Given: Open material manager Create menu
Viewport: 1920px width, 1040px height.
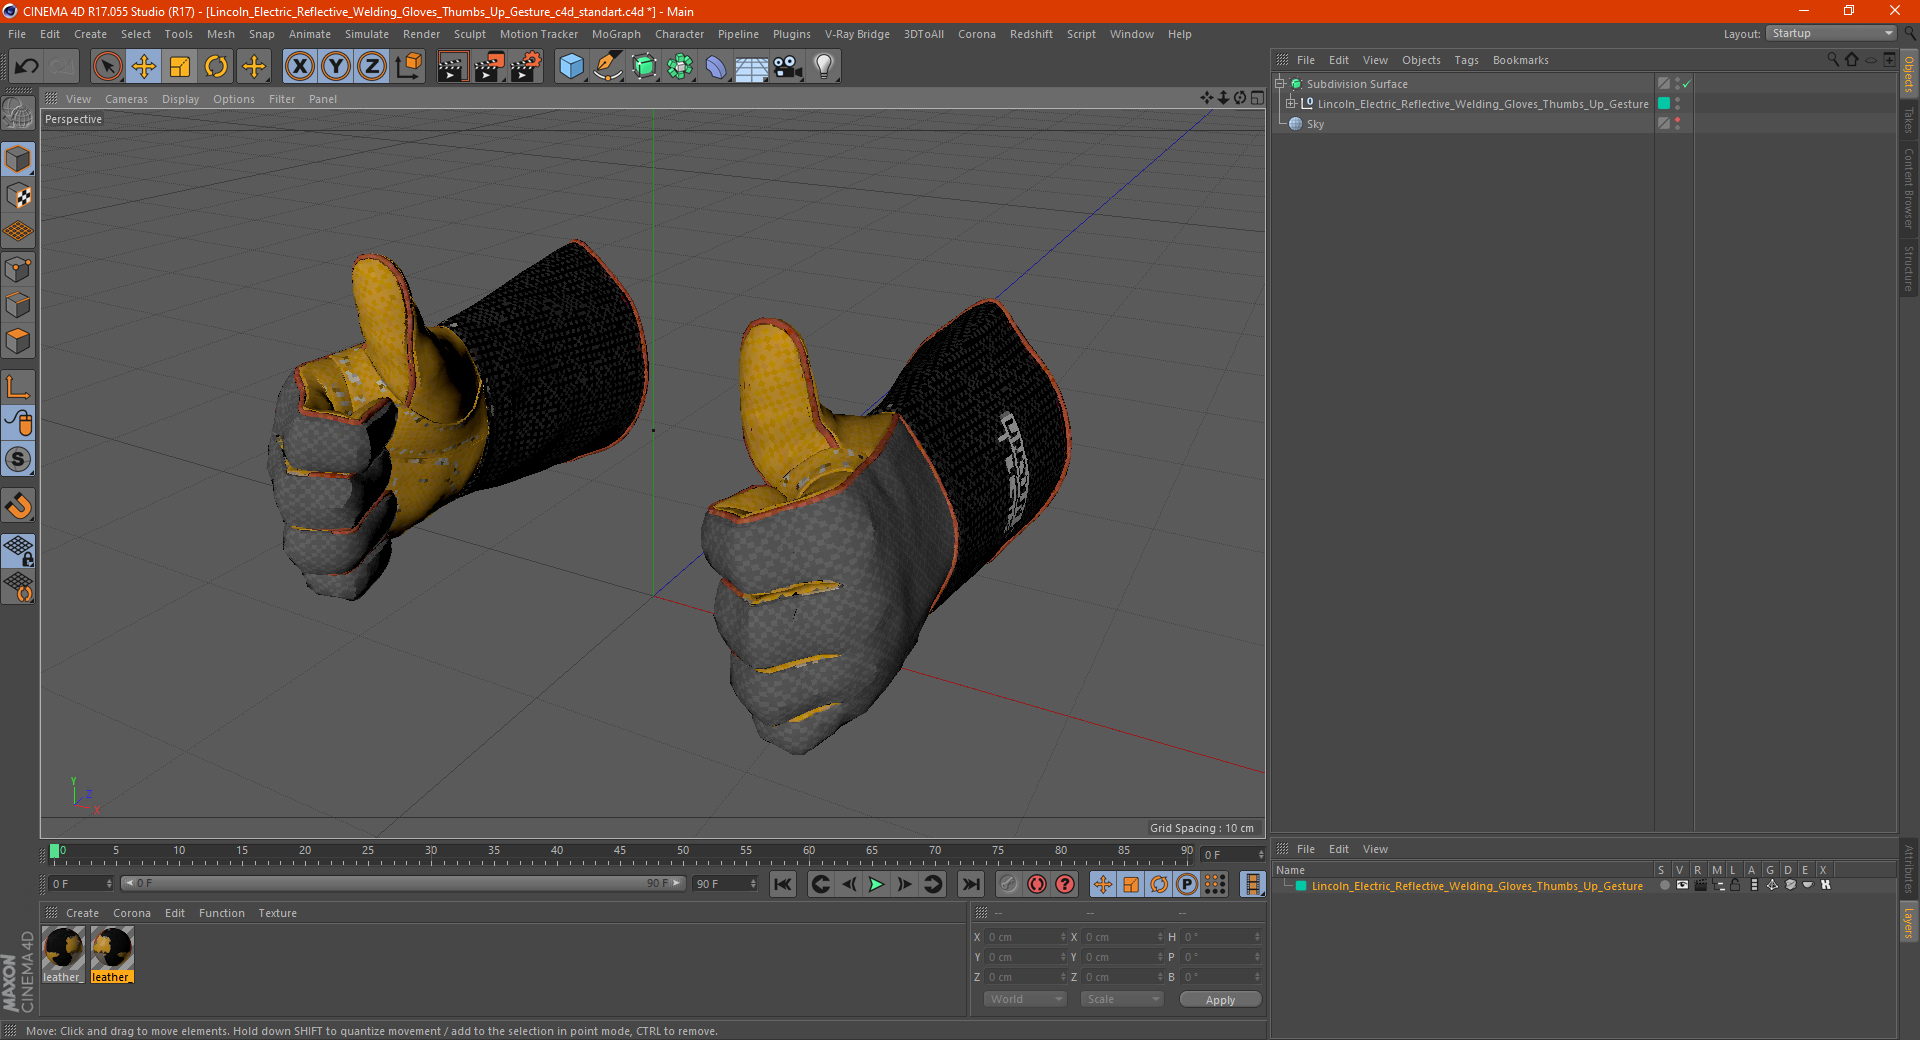Looking at the screenshot, I should tap(82, 913).
